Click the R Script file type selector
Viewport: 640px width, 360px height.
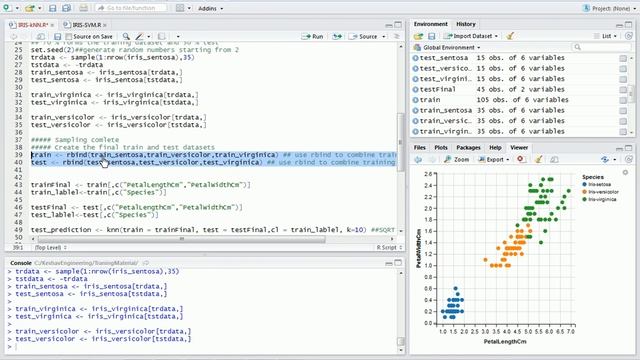coord(389,247)
